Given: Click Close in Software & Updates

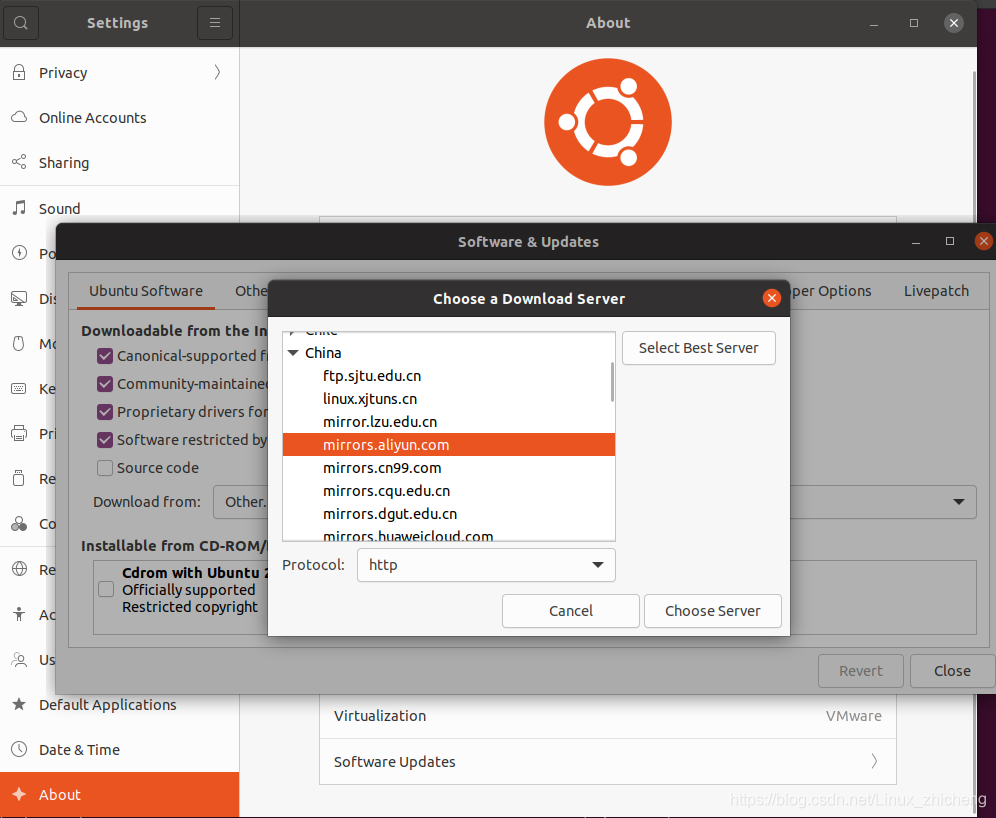Looking at the screenshot, I should [x=952, y=671].
